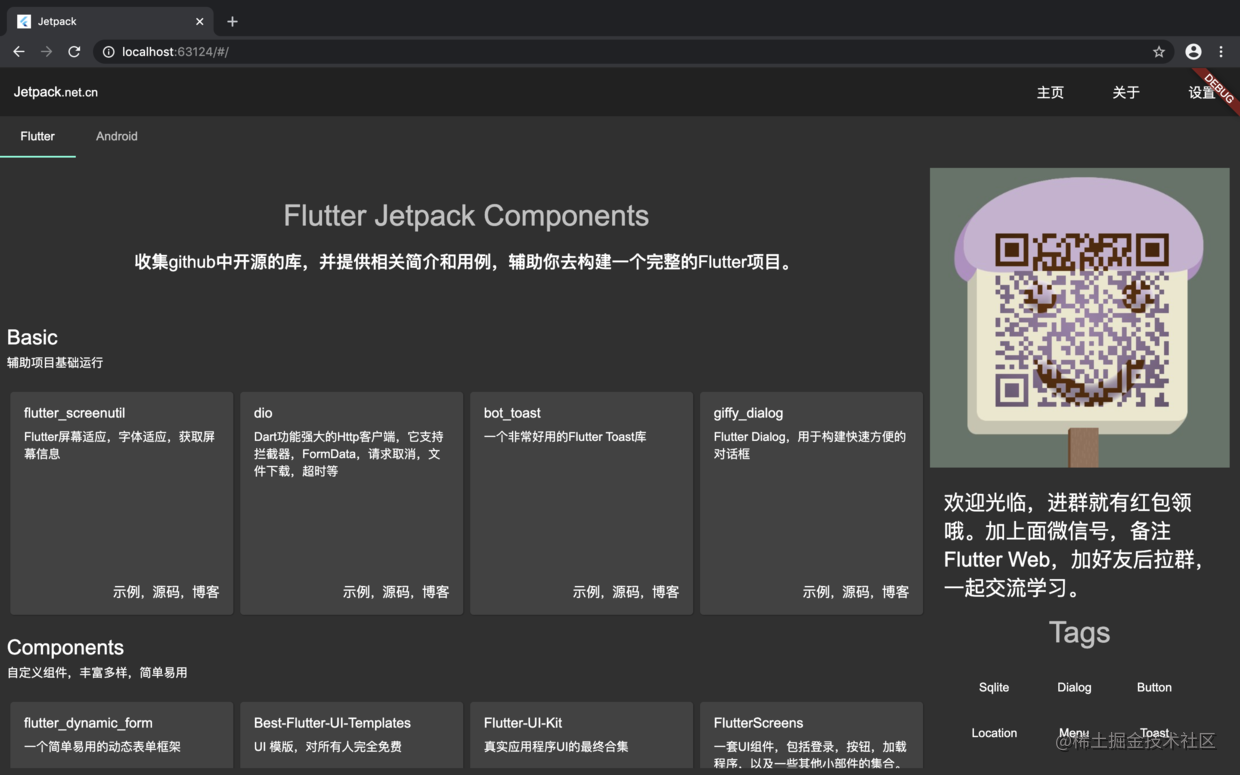Select the Menu tag
Image resolution: width=1240 pixels, height=775 pixels.
(1074, 733)
